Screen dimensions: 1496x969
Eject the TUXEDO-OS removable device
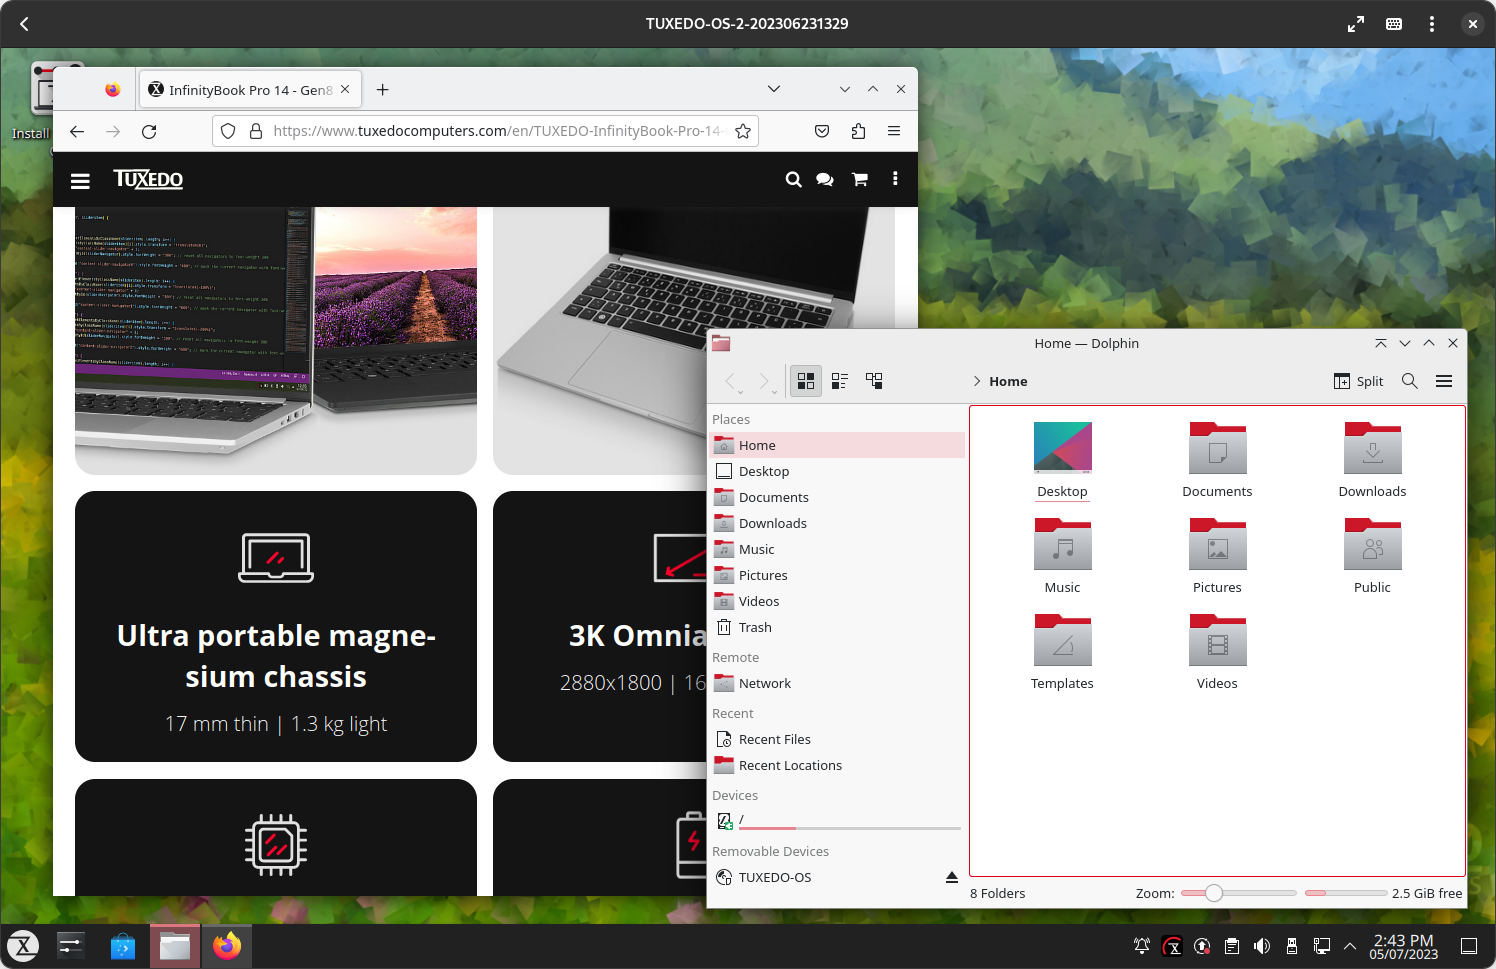tap(952, 877)
